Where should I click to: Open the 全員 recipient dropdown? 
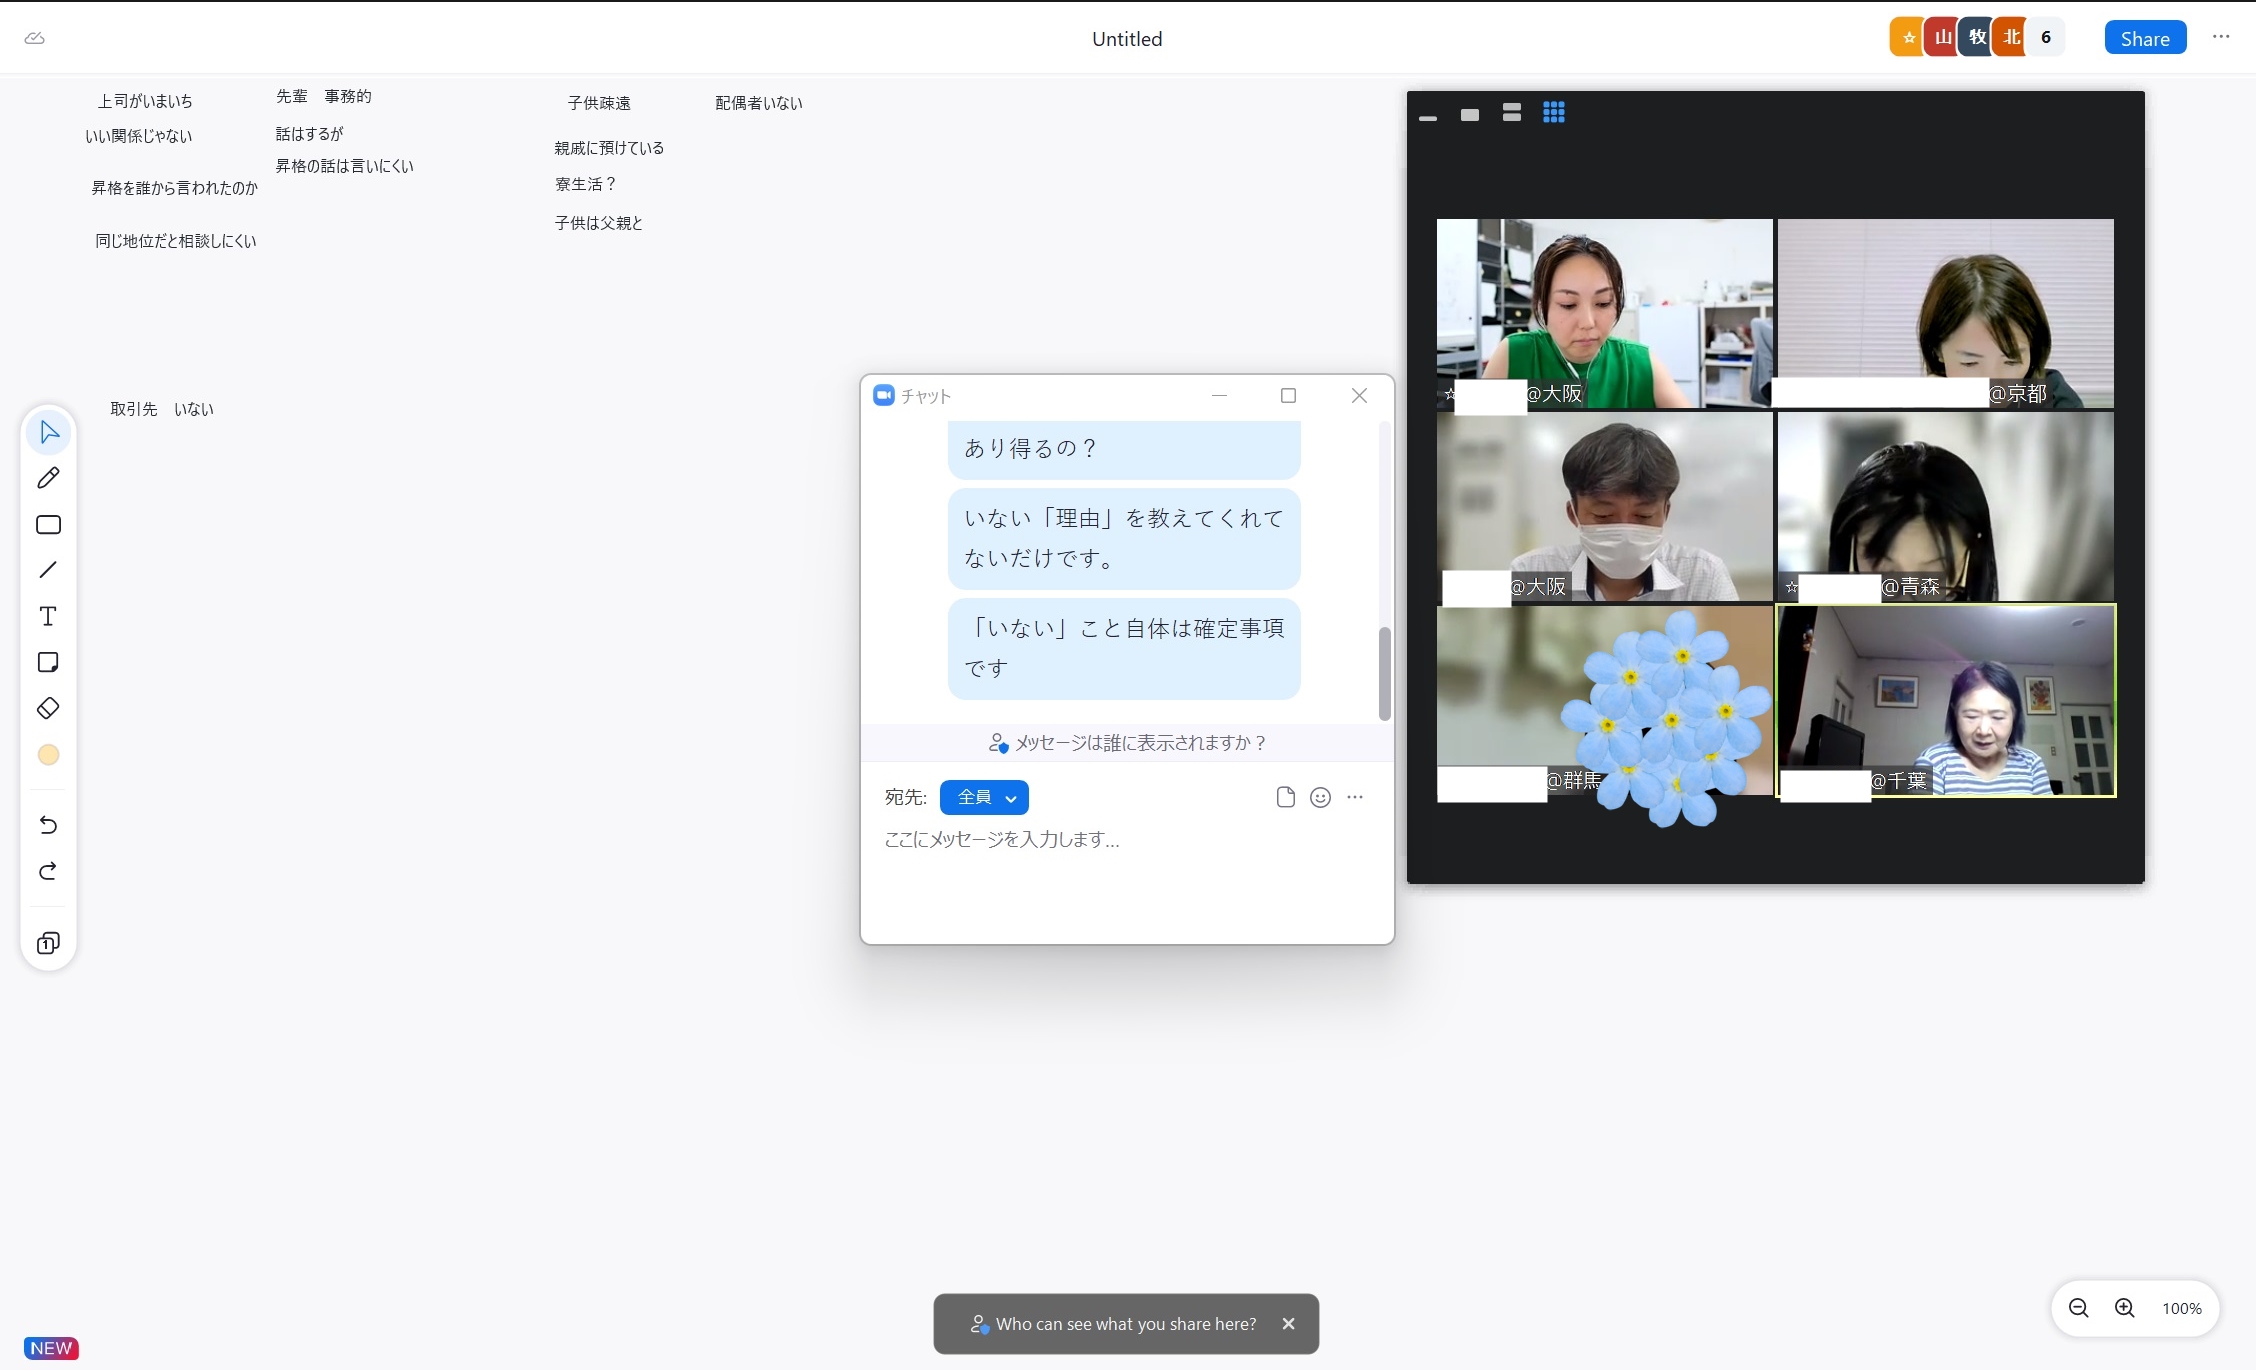984,797
